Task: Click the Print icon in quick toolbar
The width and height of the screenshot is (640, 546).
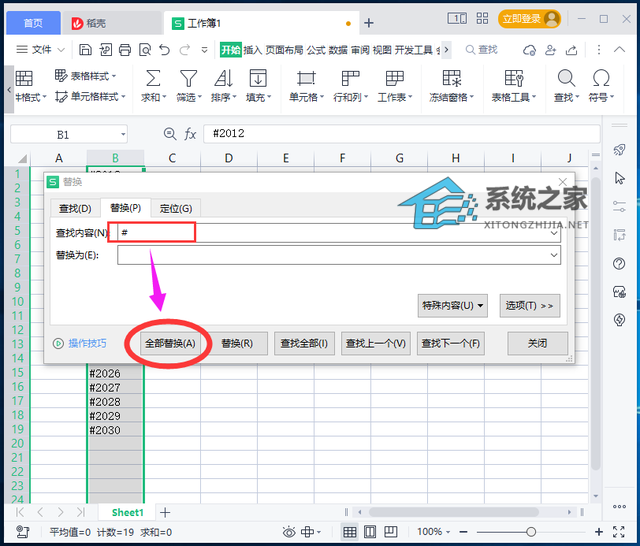Action: click(125, 50)
